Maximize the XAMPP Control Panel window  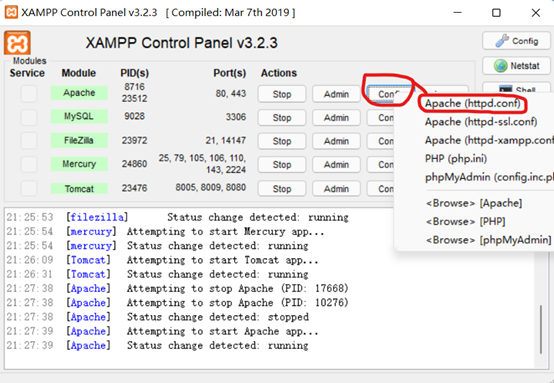click(x=496, y=13)
